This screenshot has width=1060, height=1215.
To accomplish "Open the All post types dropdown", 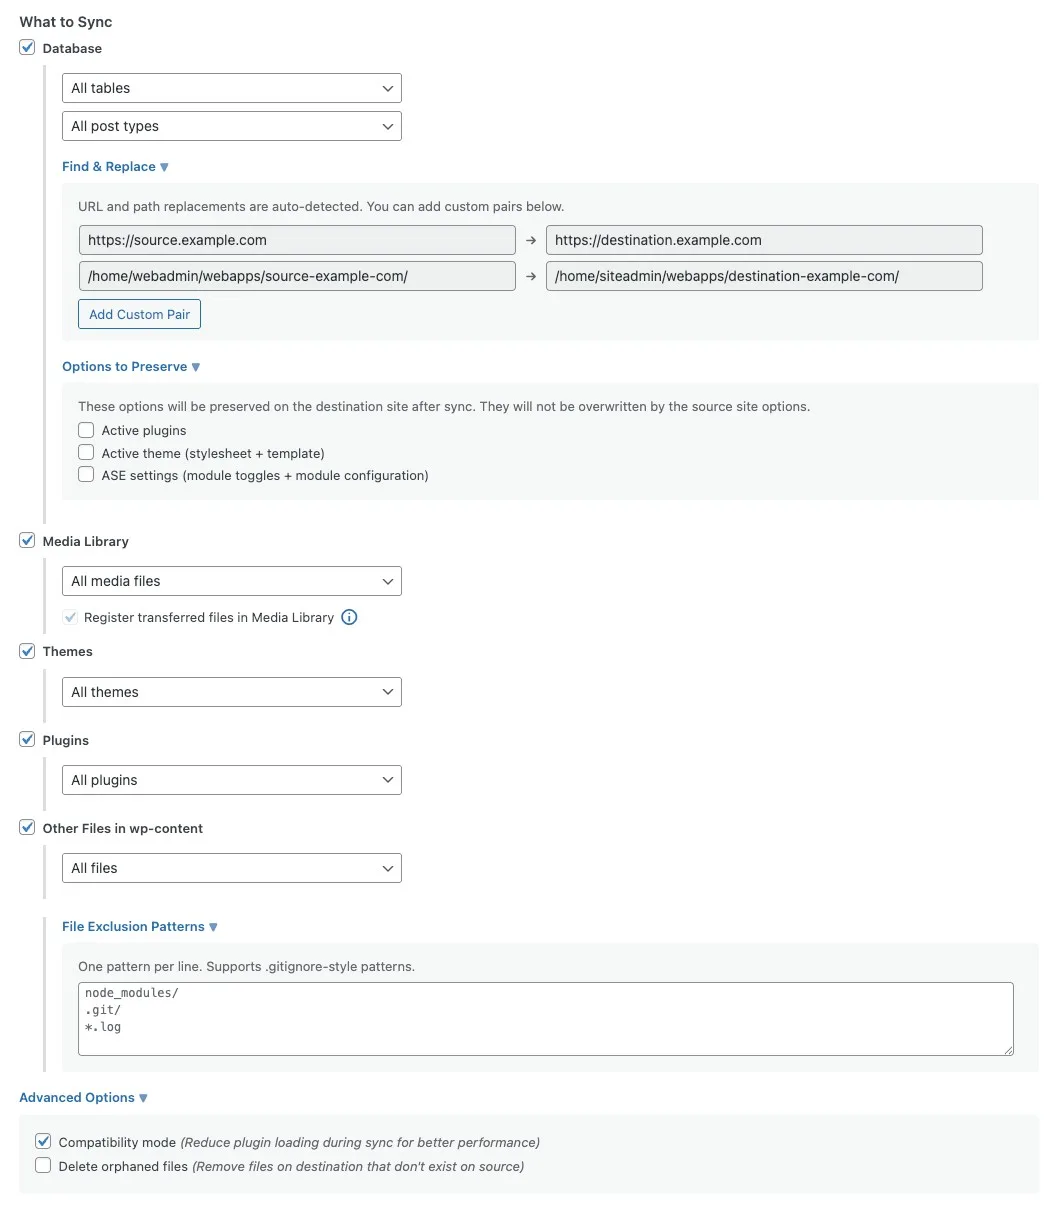I will click(x=231, y=126).
